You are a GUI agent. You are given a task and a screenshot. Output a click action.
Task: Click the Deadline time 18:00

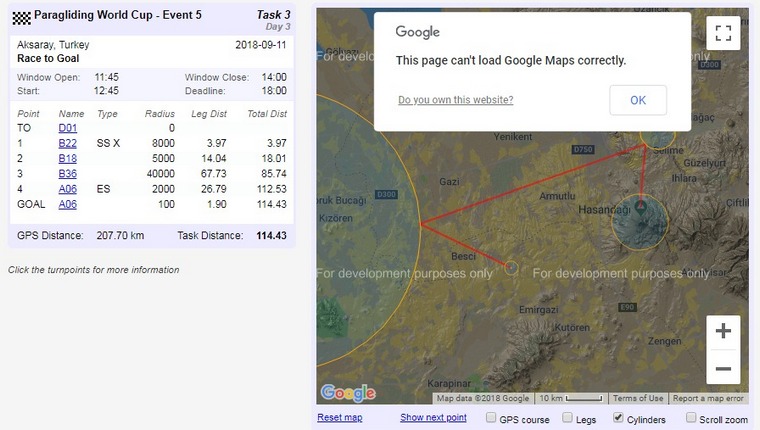point(274,91)
